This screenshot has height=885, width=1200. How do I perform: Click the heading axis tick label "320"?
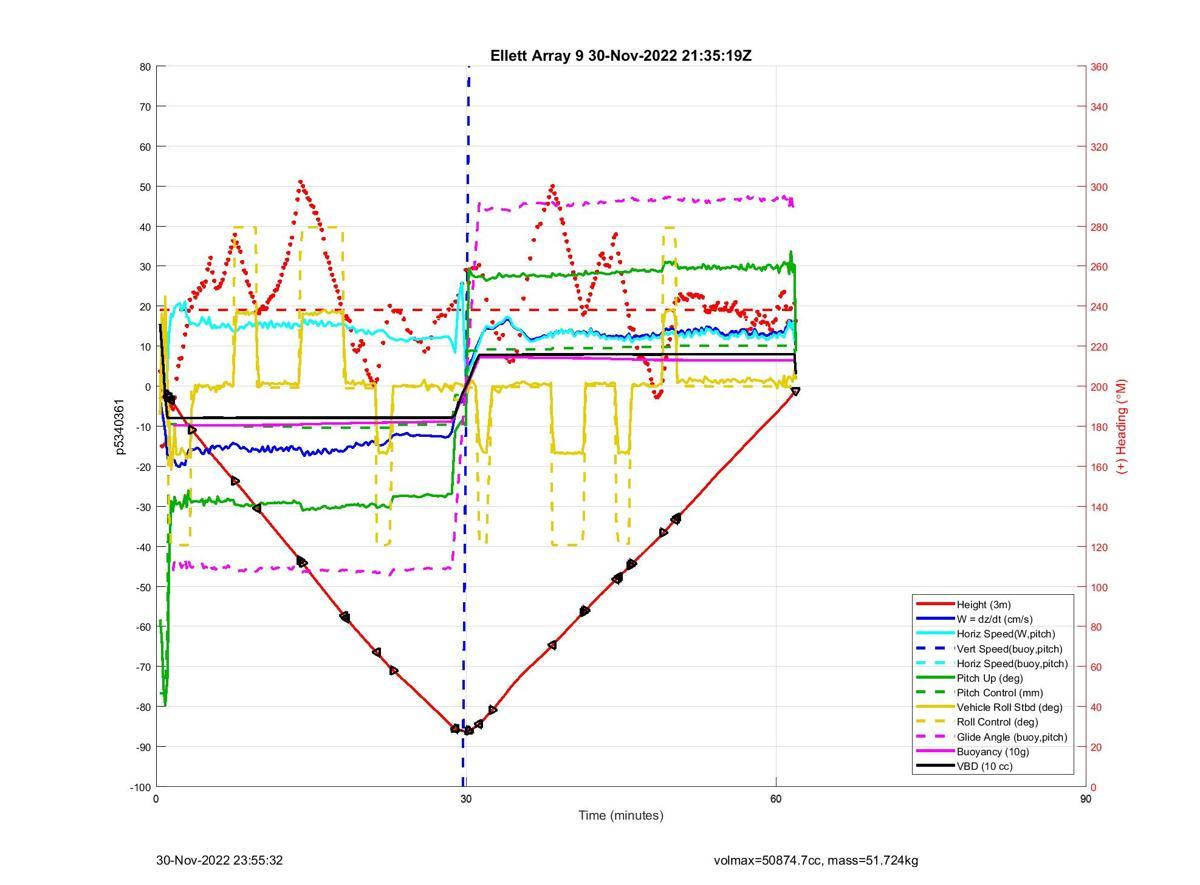pyautogui.click(x=1099, y=147)
